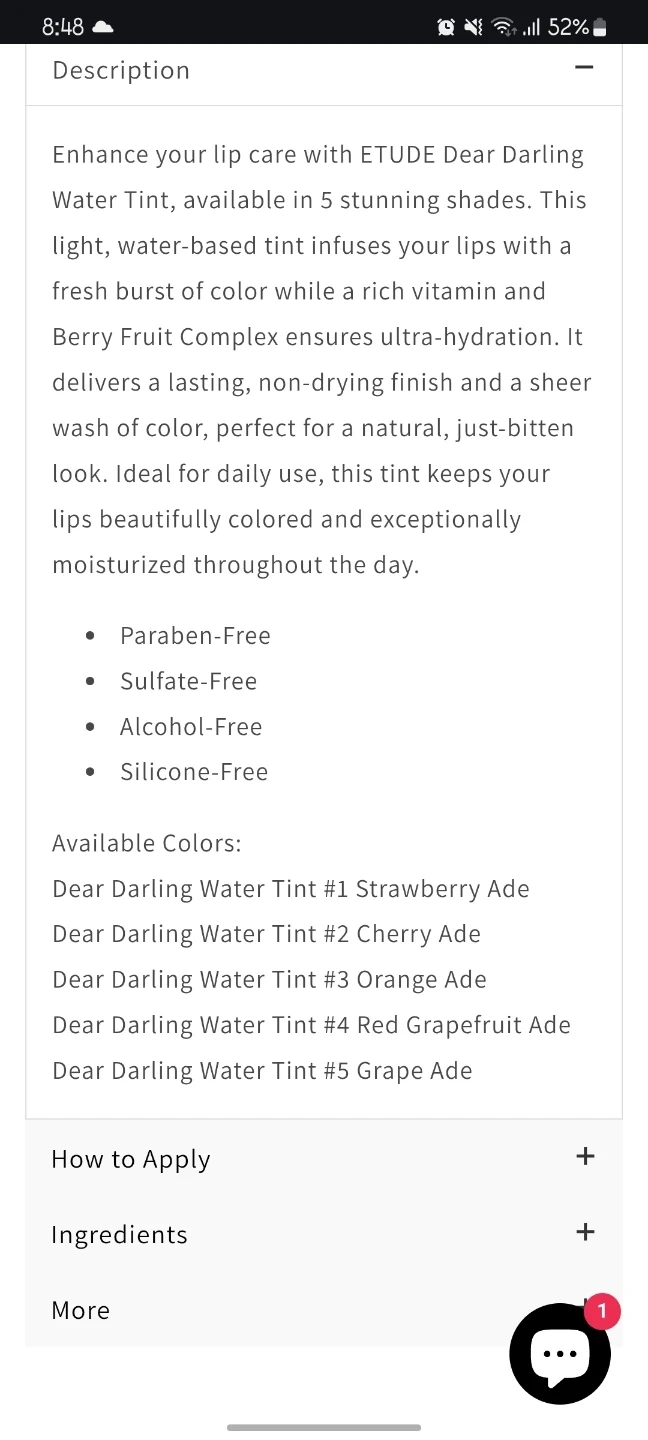The height and width of the screenshot is (1440, 648).
Task: Open the Shopify chat bubble
Action: tap(560, 1354)
